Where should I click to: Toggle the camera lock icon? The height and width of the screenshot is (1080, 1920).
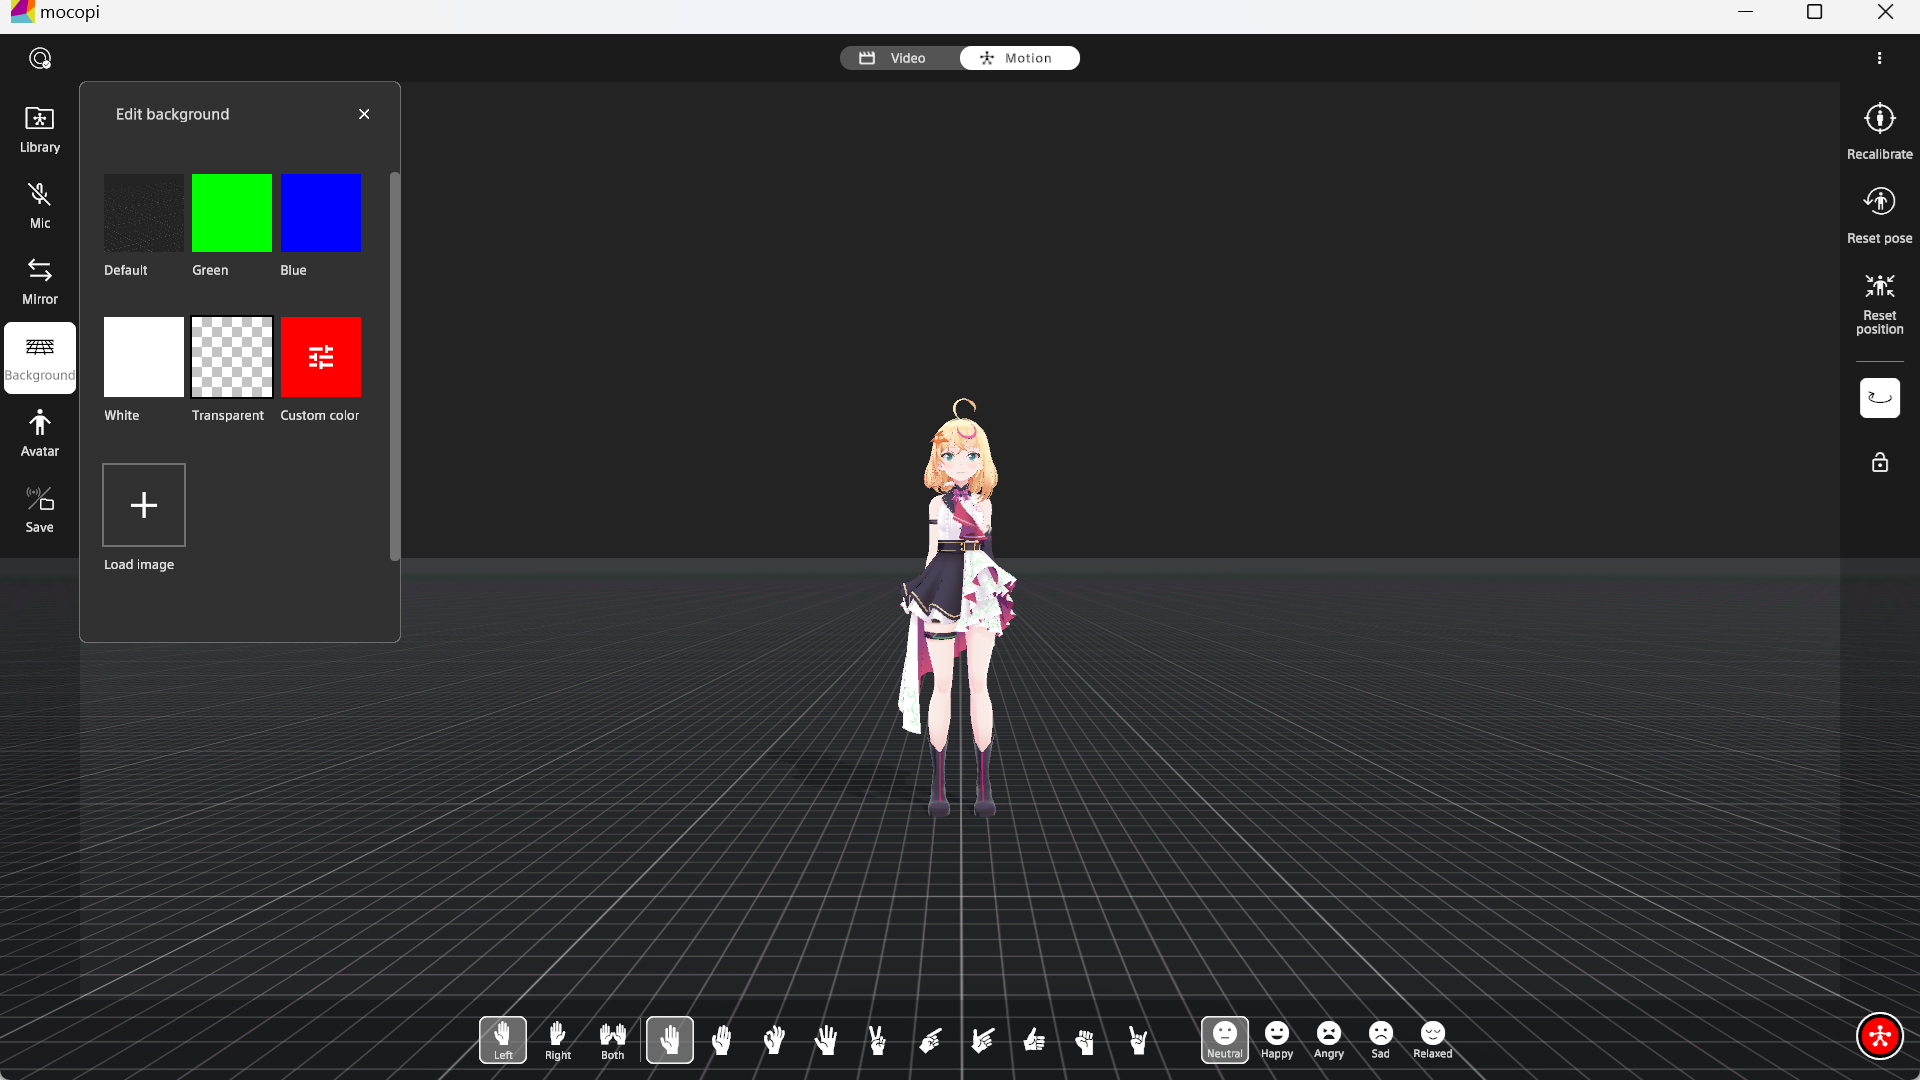[1879, 462]
